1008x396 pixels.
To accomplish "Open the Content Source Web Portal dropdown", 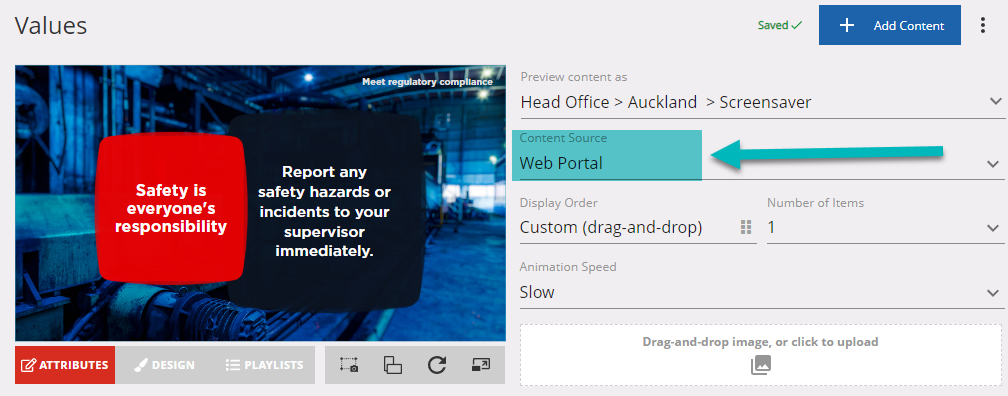I will [x=762, y=163].
